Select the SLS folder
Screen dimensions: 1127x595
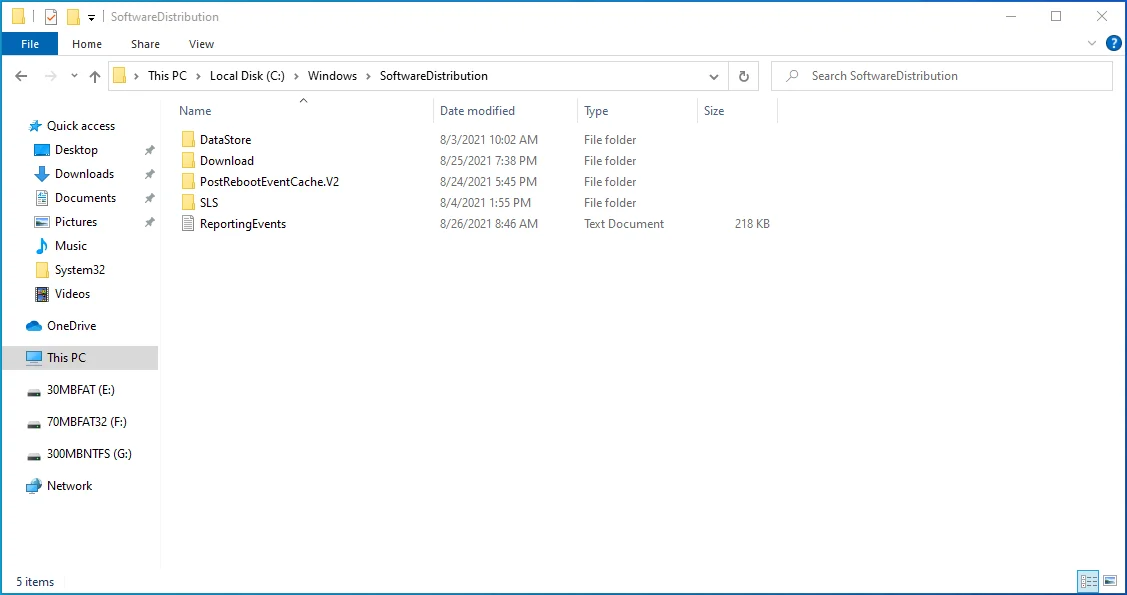coord(208,203)
